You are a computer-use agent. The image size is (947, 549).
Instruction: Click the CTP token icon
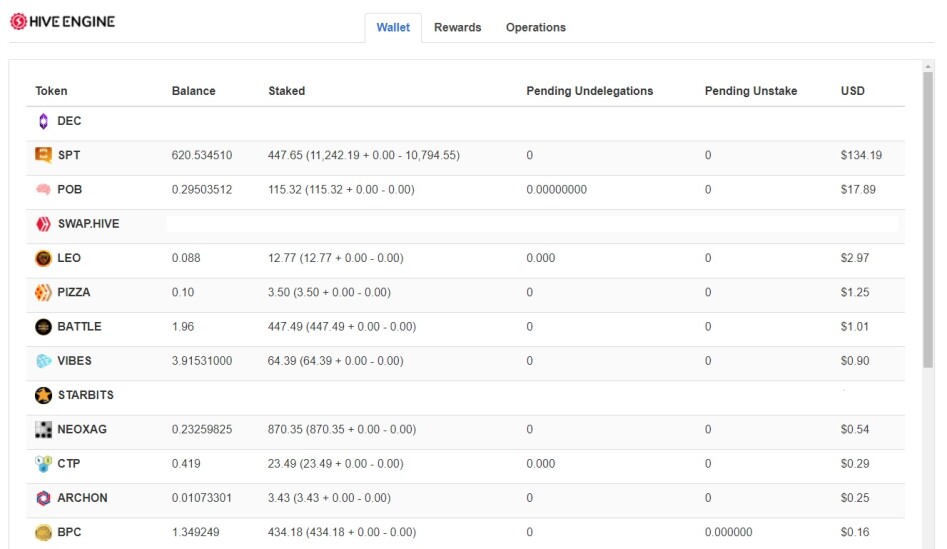pyautogui.click(x=43, y=464)
